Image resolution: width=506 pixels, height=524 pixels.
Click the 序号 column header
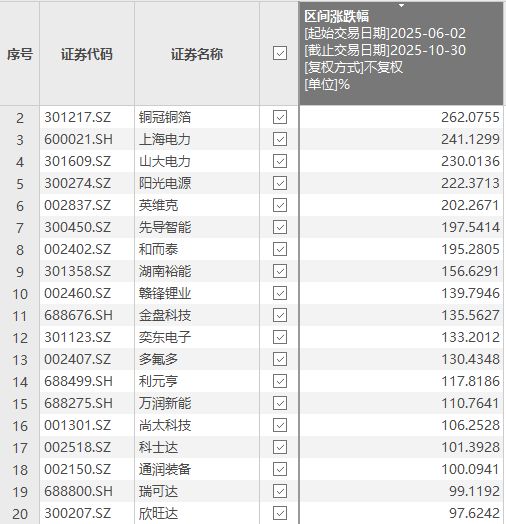point(20,53)
